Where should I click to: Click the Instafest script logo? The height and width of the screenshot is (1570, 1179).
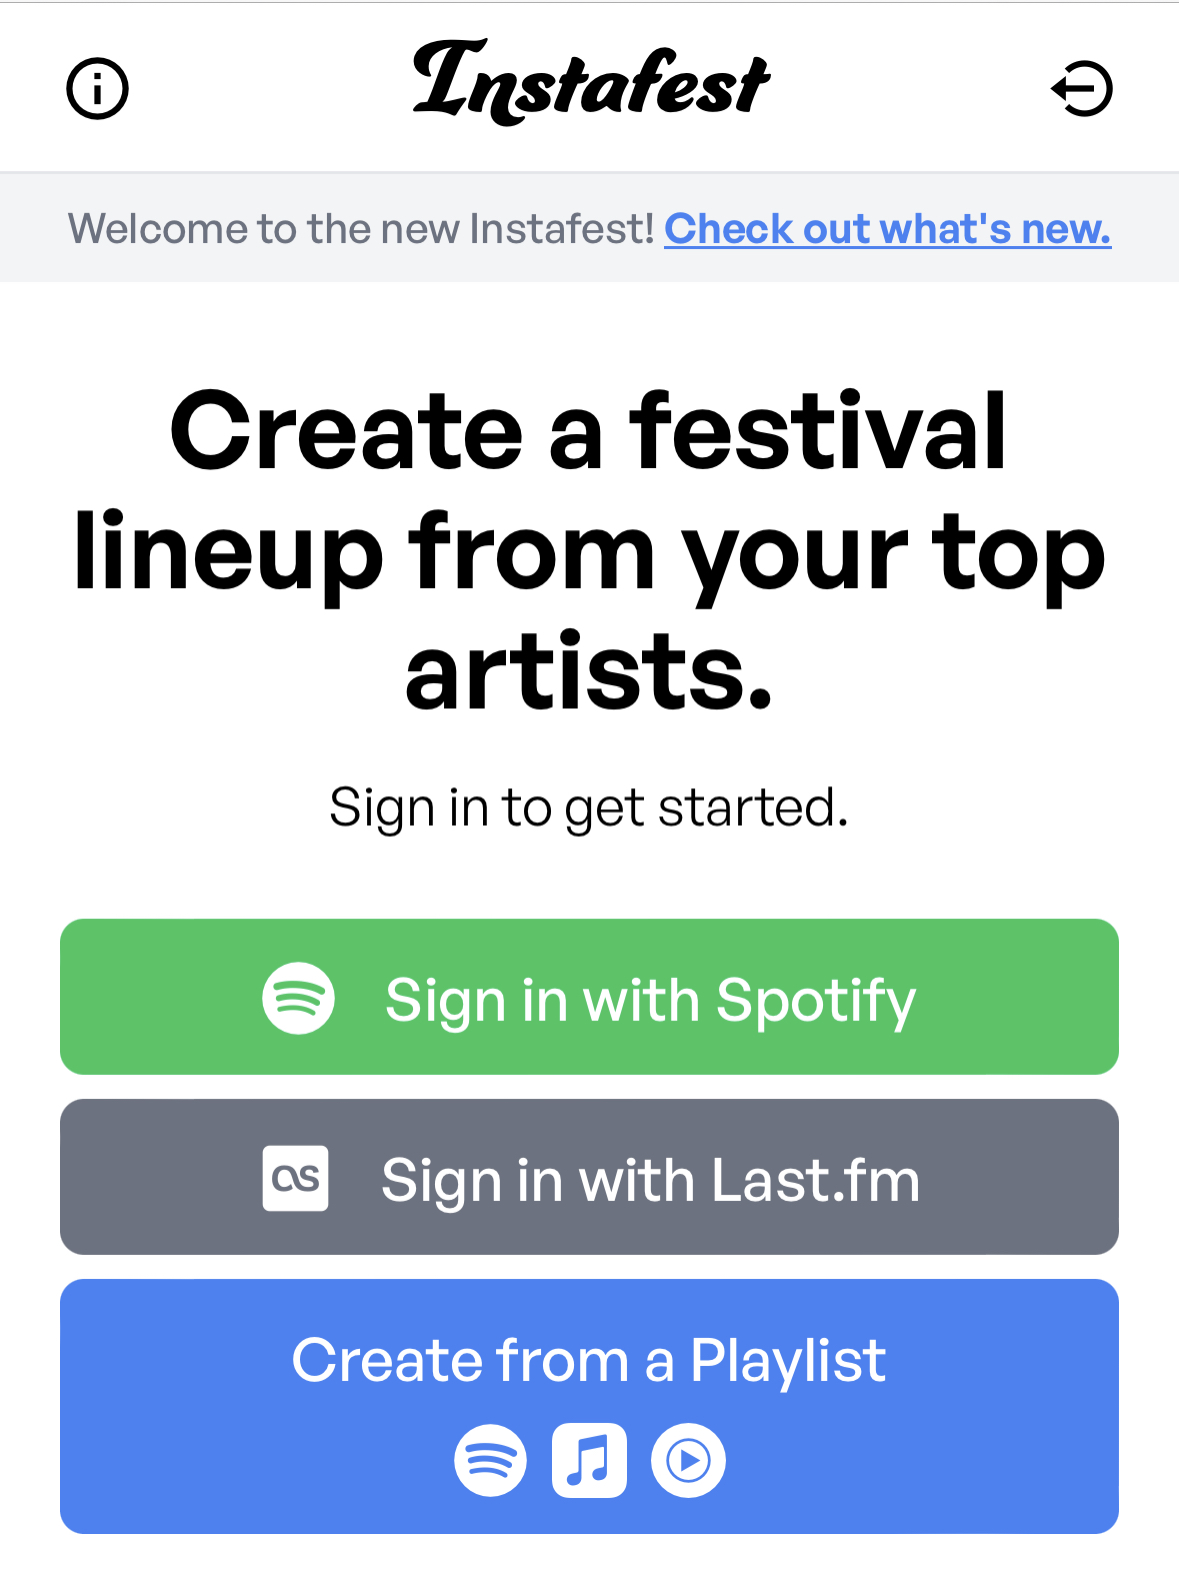coord(590,82)
